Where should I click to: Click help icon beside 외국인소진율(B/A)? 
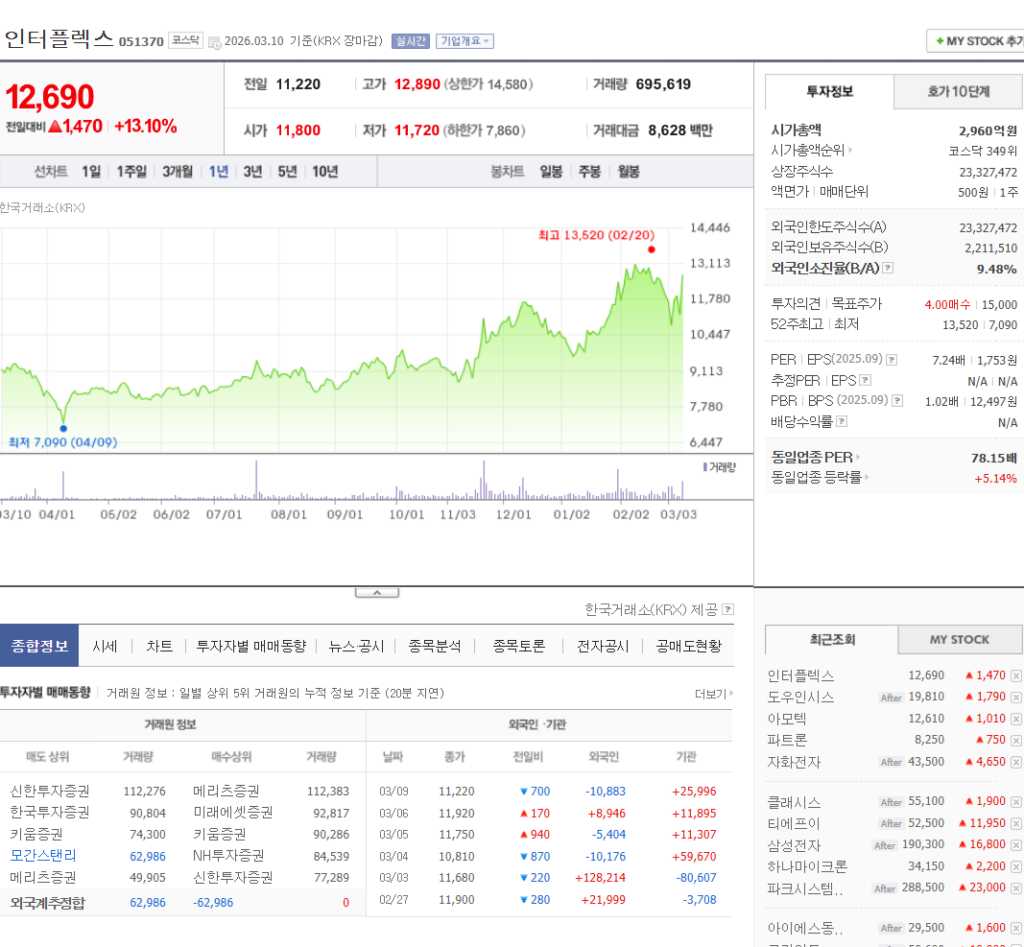[x=887, y=268]
